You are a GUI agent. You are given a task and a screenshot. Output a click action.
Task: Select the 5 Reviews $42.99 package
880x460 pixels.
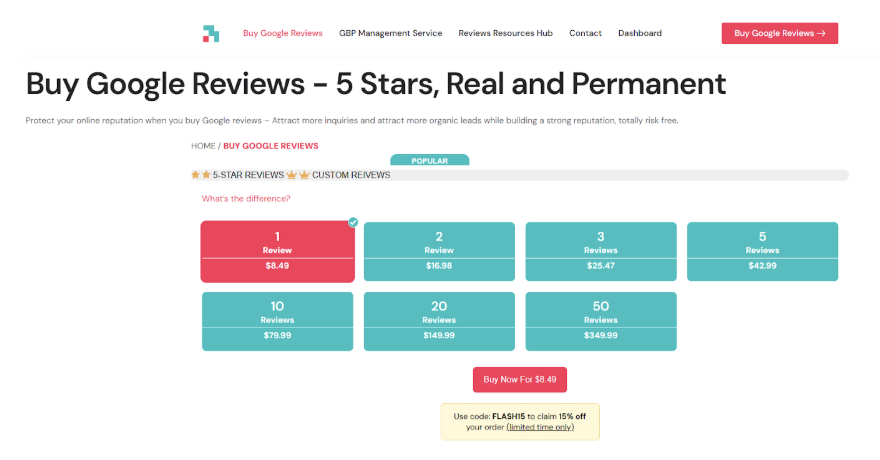pos(762,251)
